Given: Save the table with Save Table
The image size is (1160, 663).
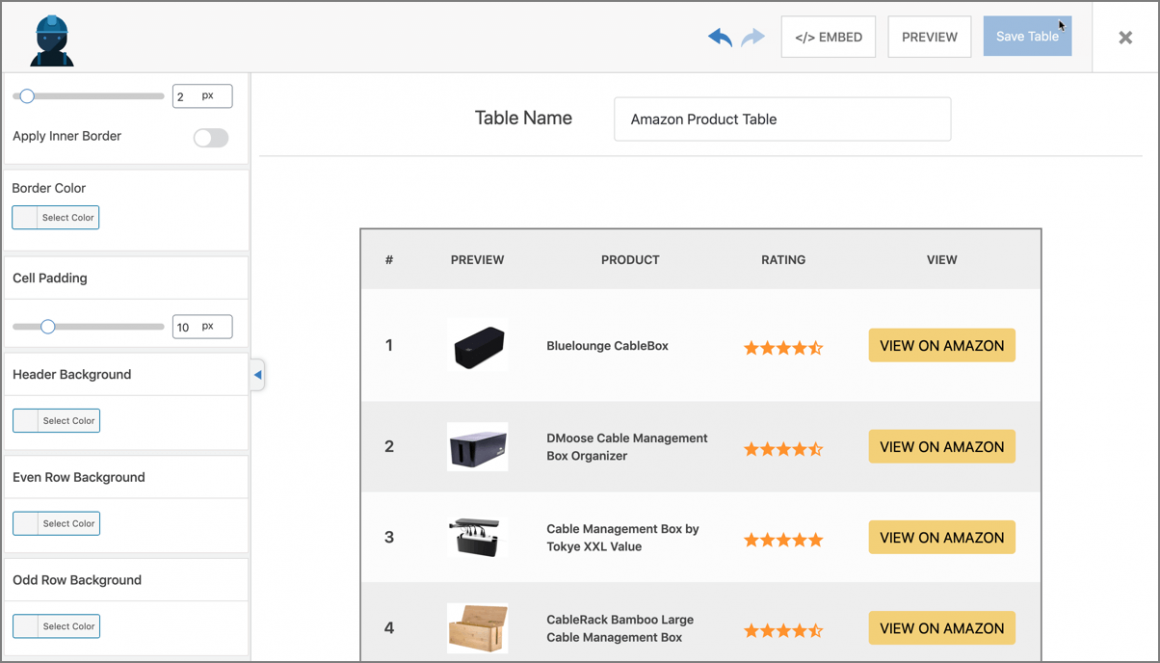Looking at the screenshot, I should (x=1027, y=36).
